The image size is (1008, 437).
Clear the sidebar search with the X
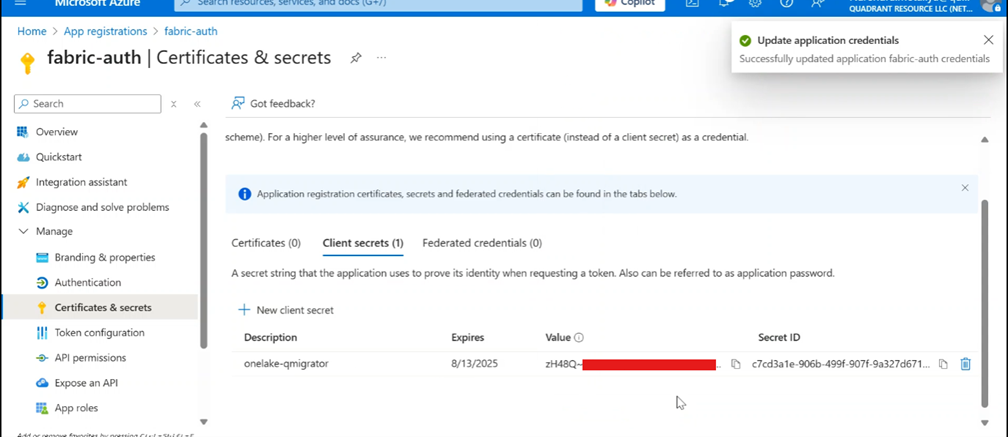click(x=174, y=103)
